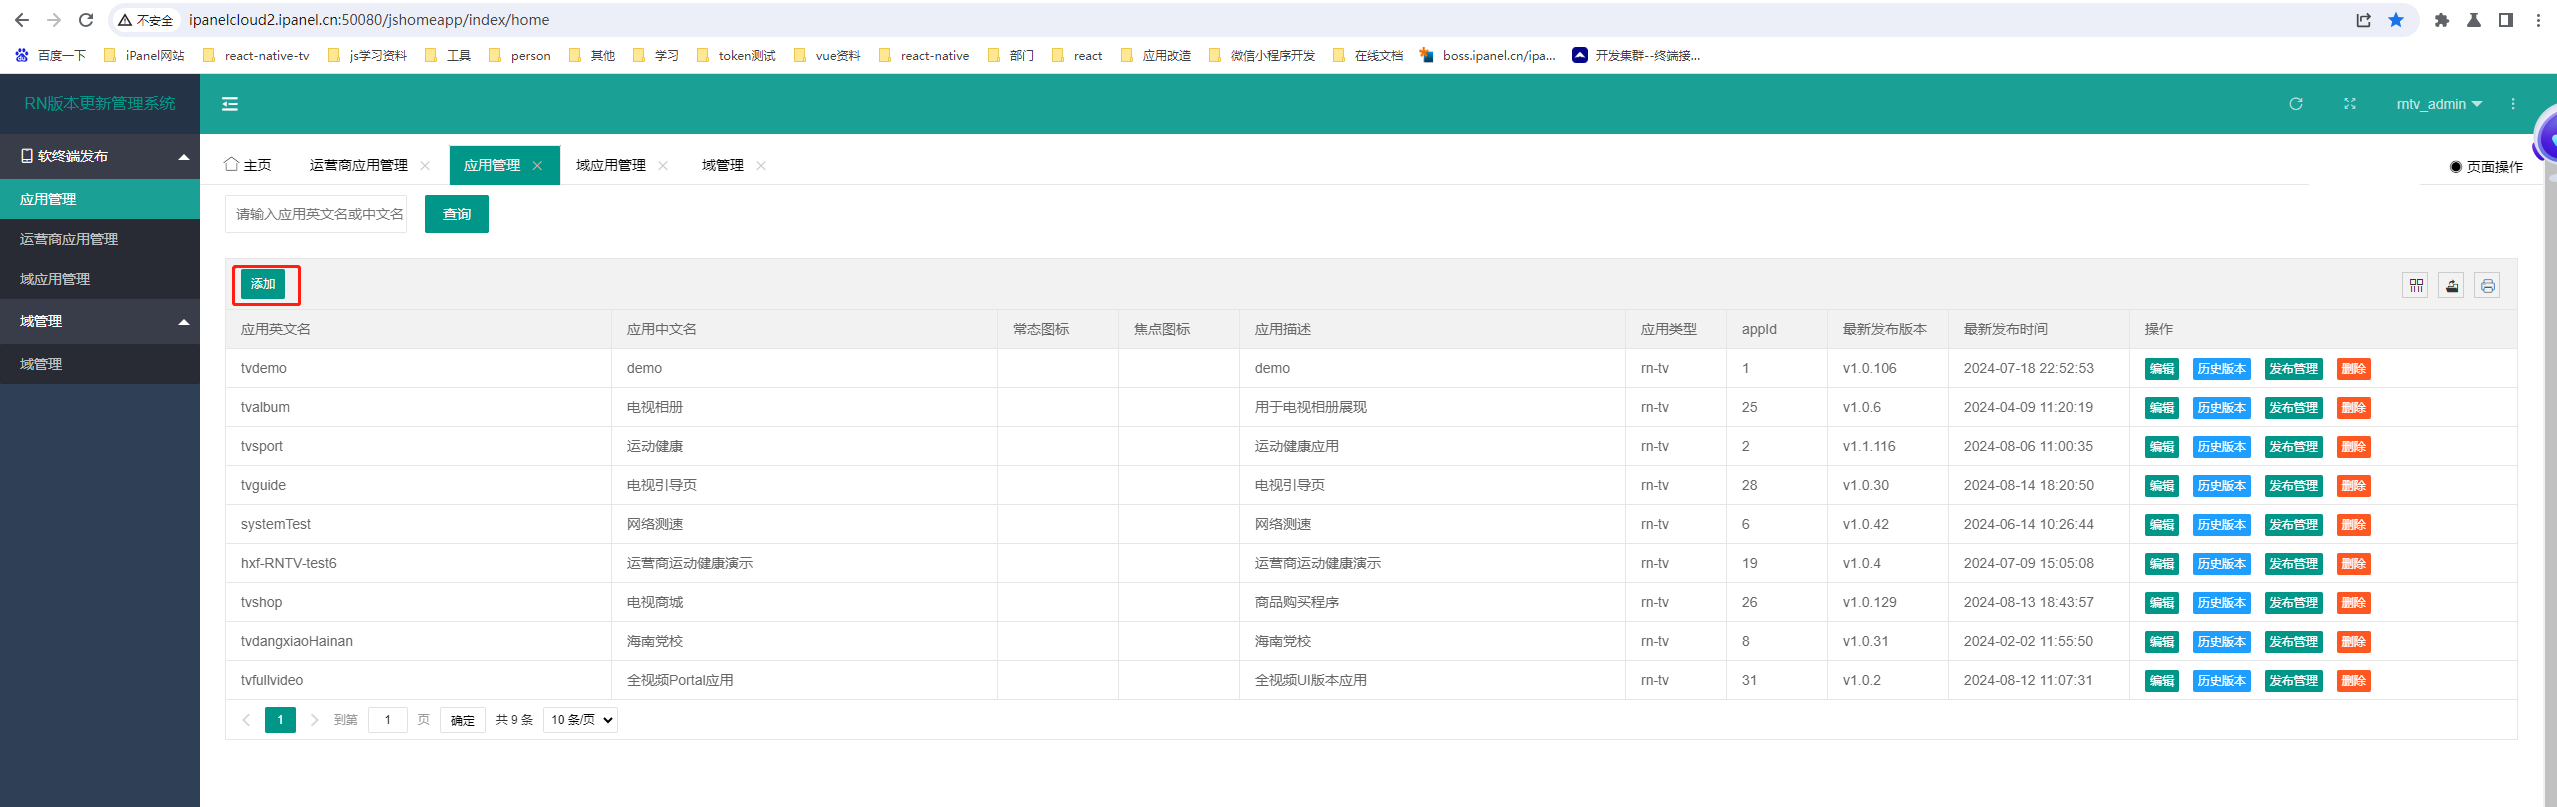Viewport: 2557px width, 807px height.
Task: Click the 查询 search button
Action: click(457, 214)
